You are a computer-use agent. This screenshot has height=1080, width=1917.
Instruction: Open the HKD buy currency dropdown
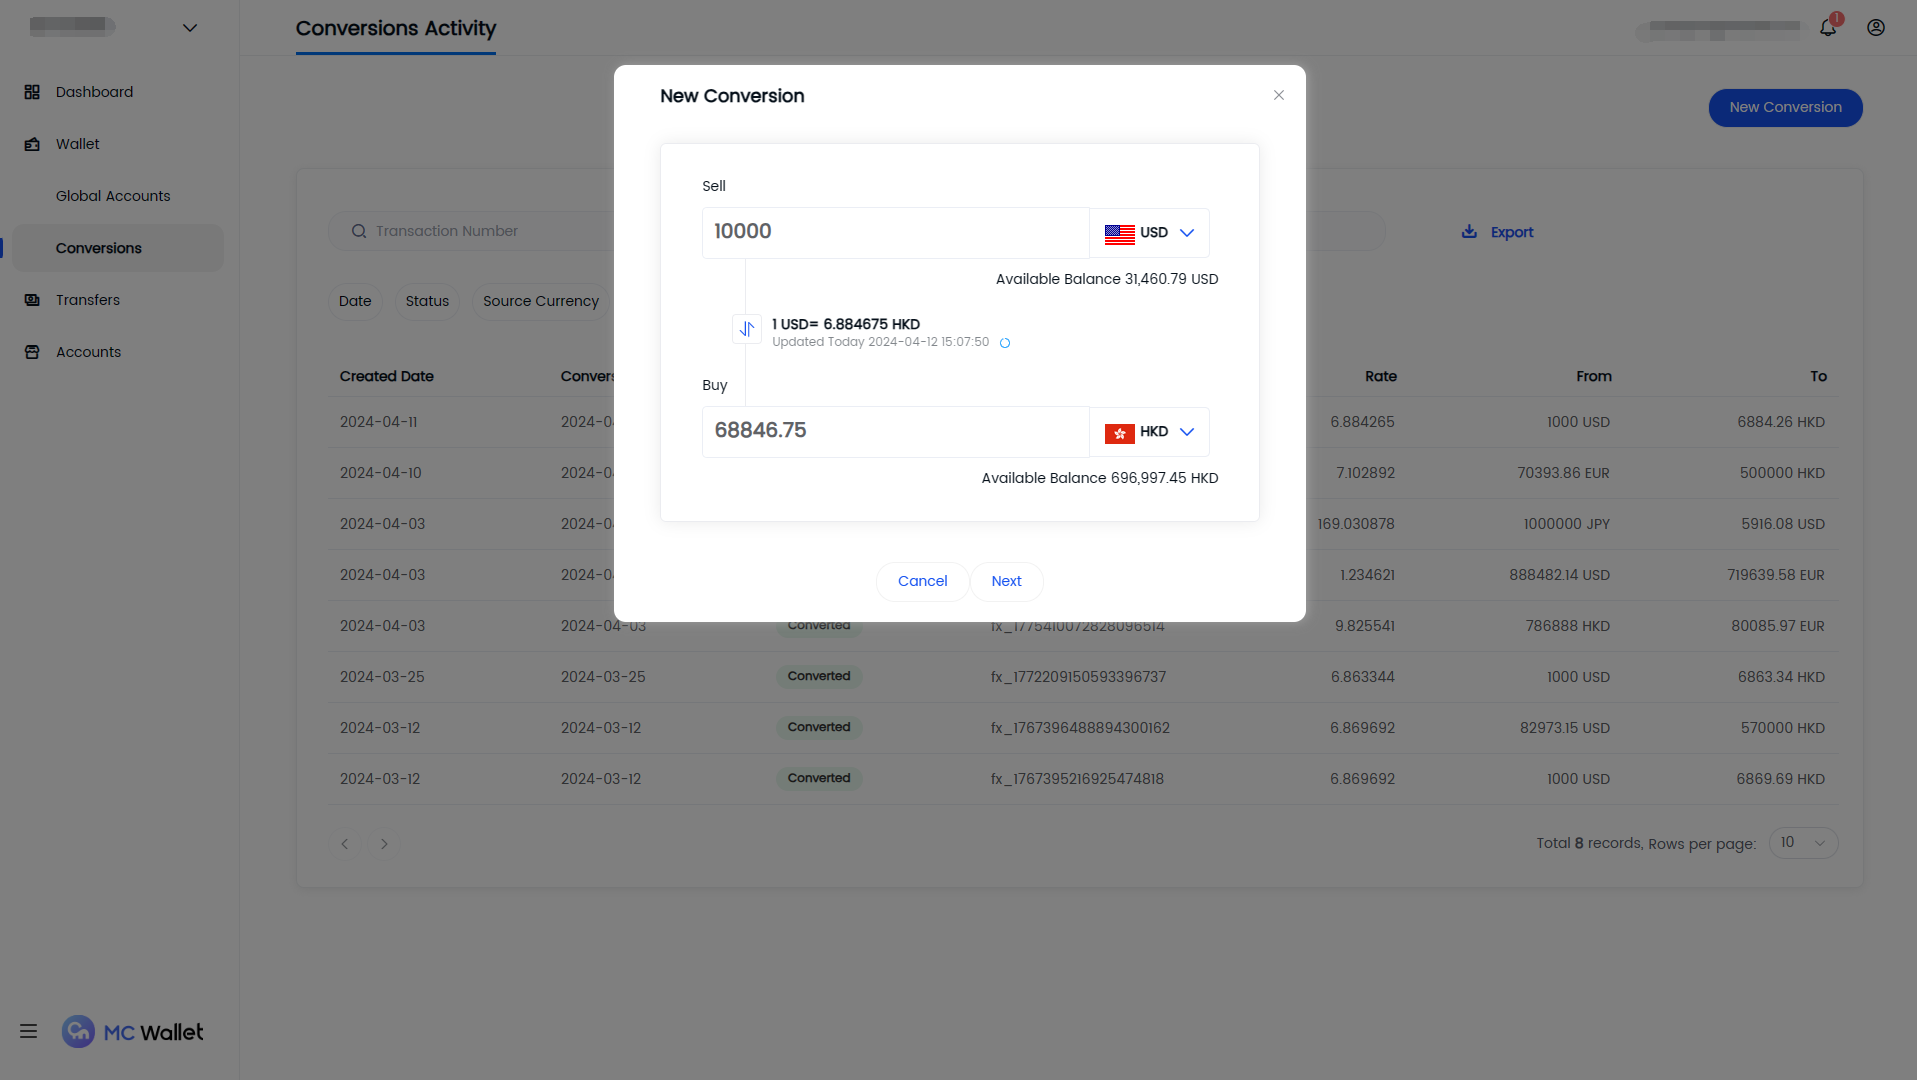point(1149,432)
